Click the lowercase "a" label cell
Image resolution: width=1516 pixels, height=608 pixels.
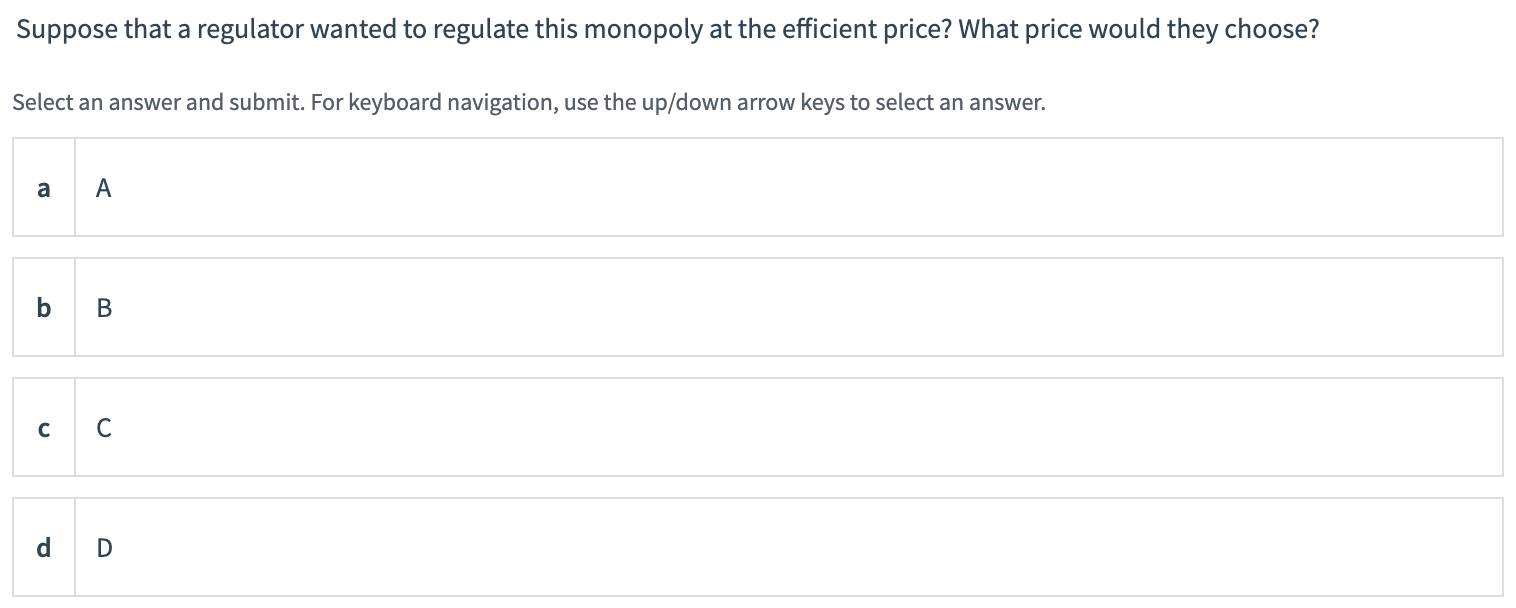(43, 187)
